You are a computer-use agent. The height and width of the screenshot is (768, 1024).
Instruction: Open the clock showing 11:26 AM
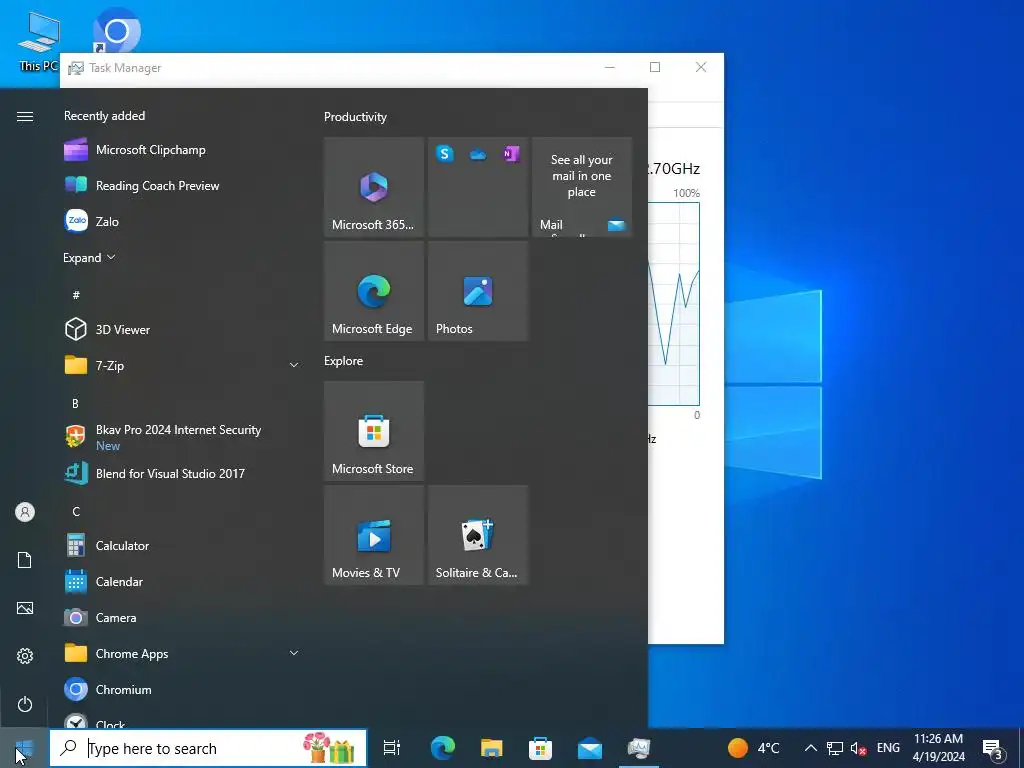[x=938, y=748]
